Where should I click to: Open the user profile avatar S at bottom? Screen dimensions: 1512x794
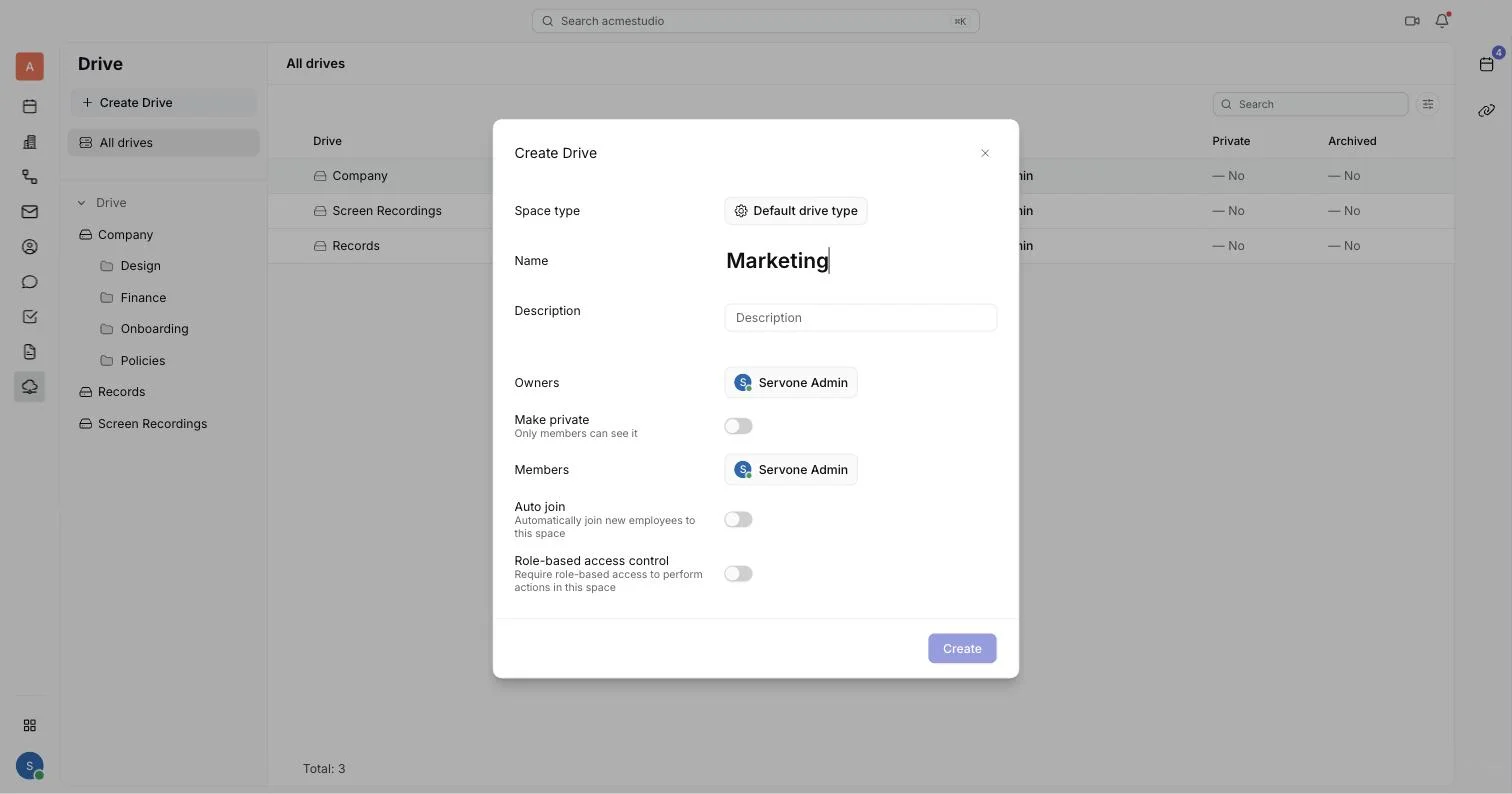click(29, 766)
